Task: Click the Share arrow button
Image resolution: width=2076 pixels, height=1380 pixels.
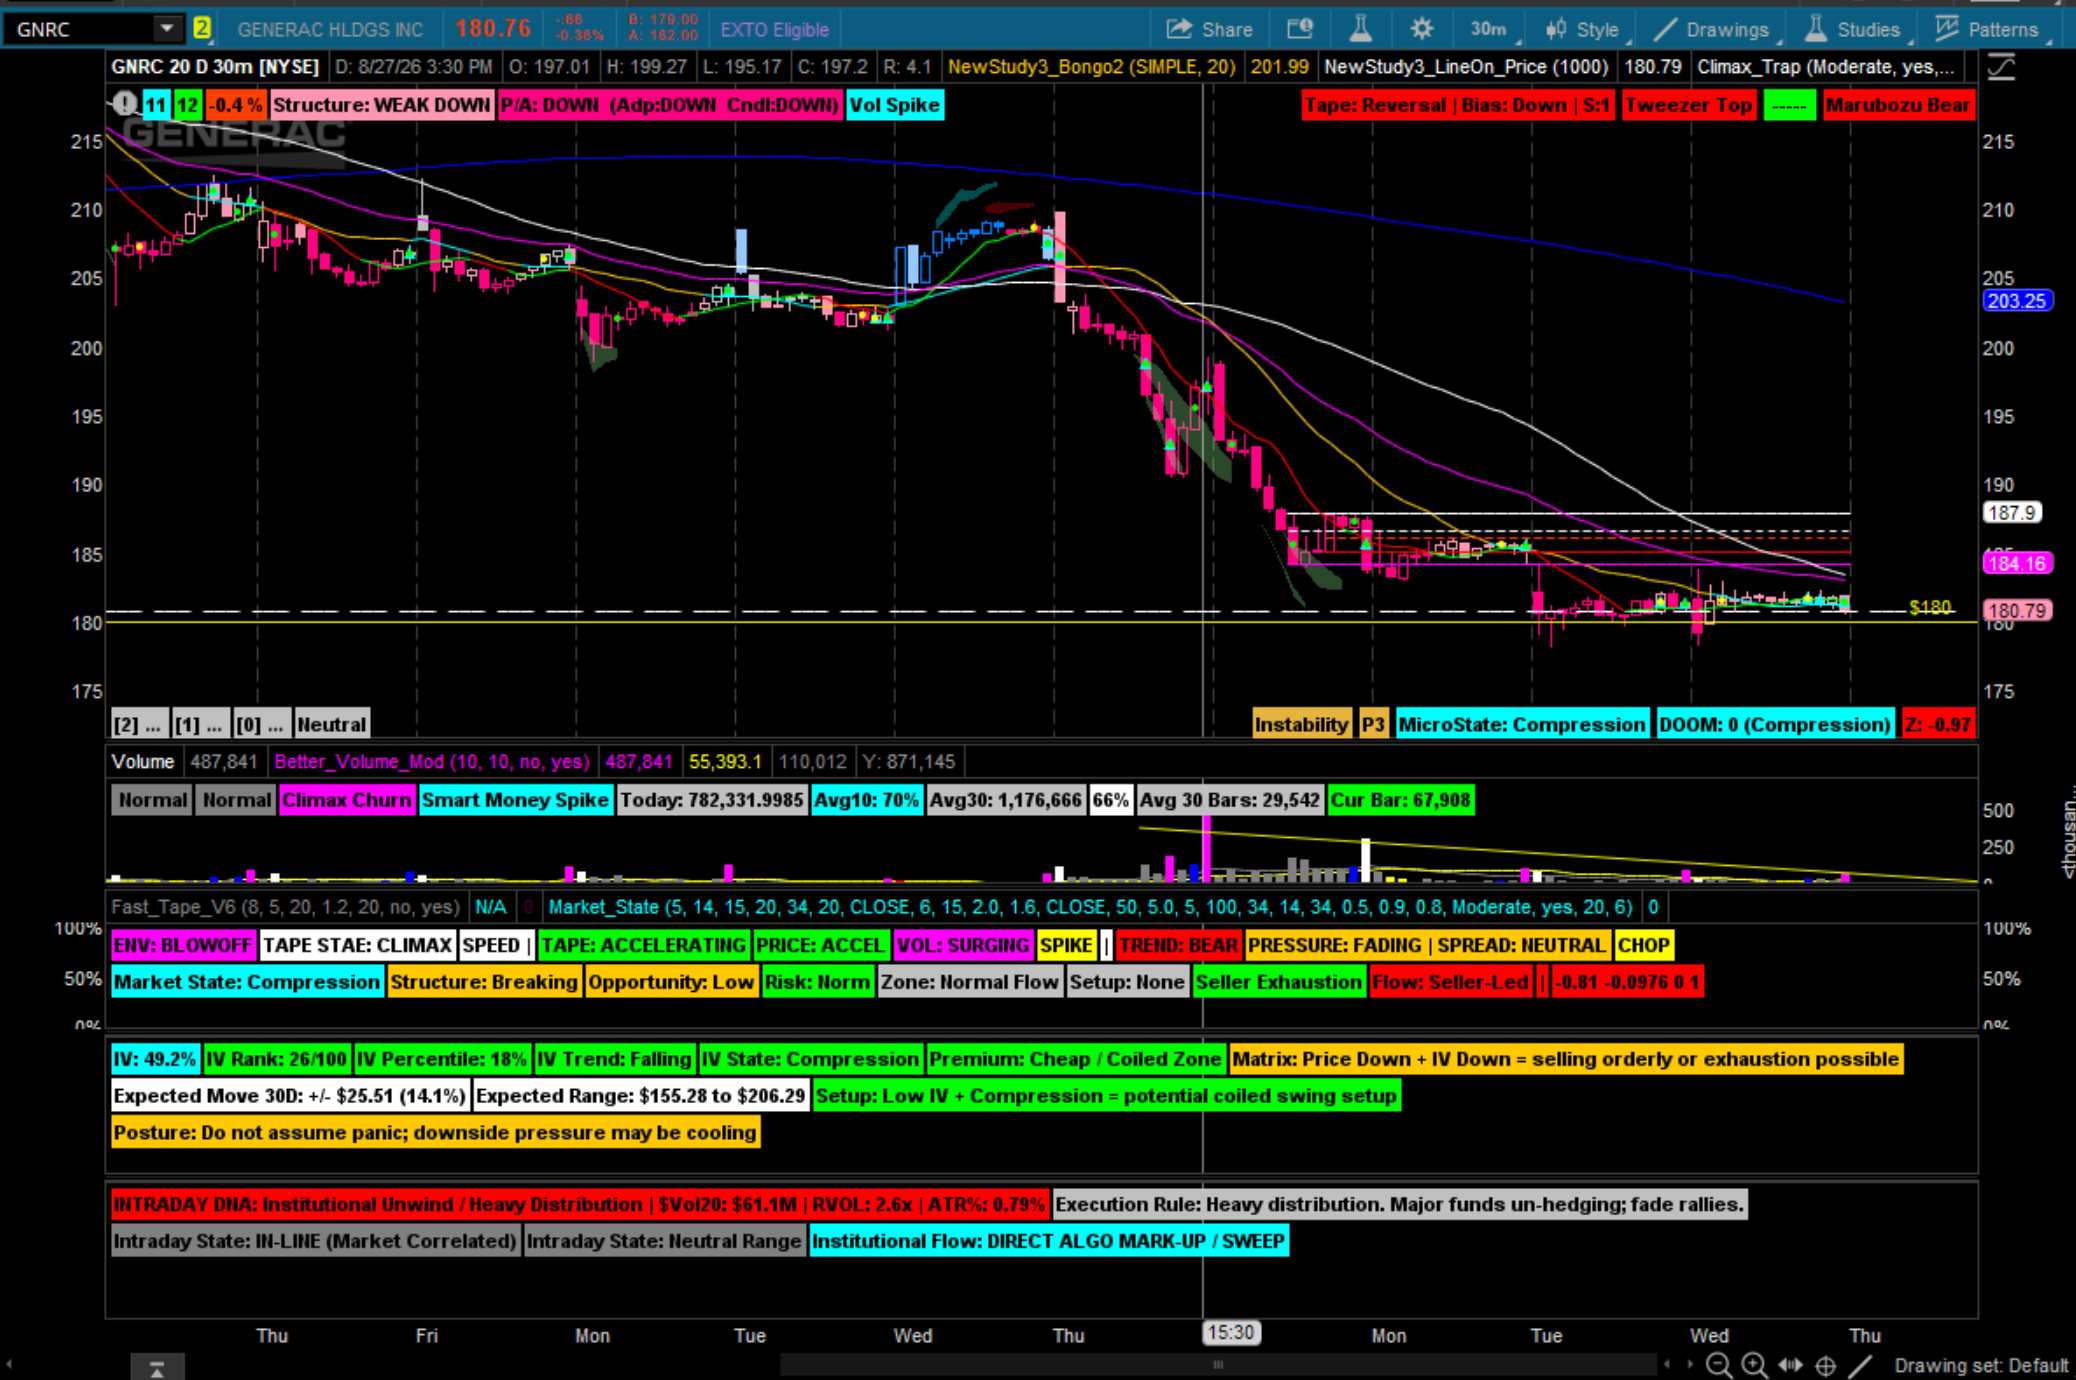Action: (x=1210, y=29)
